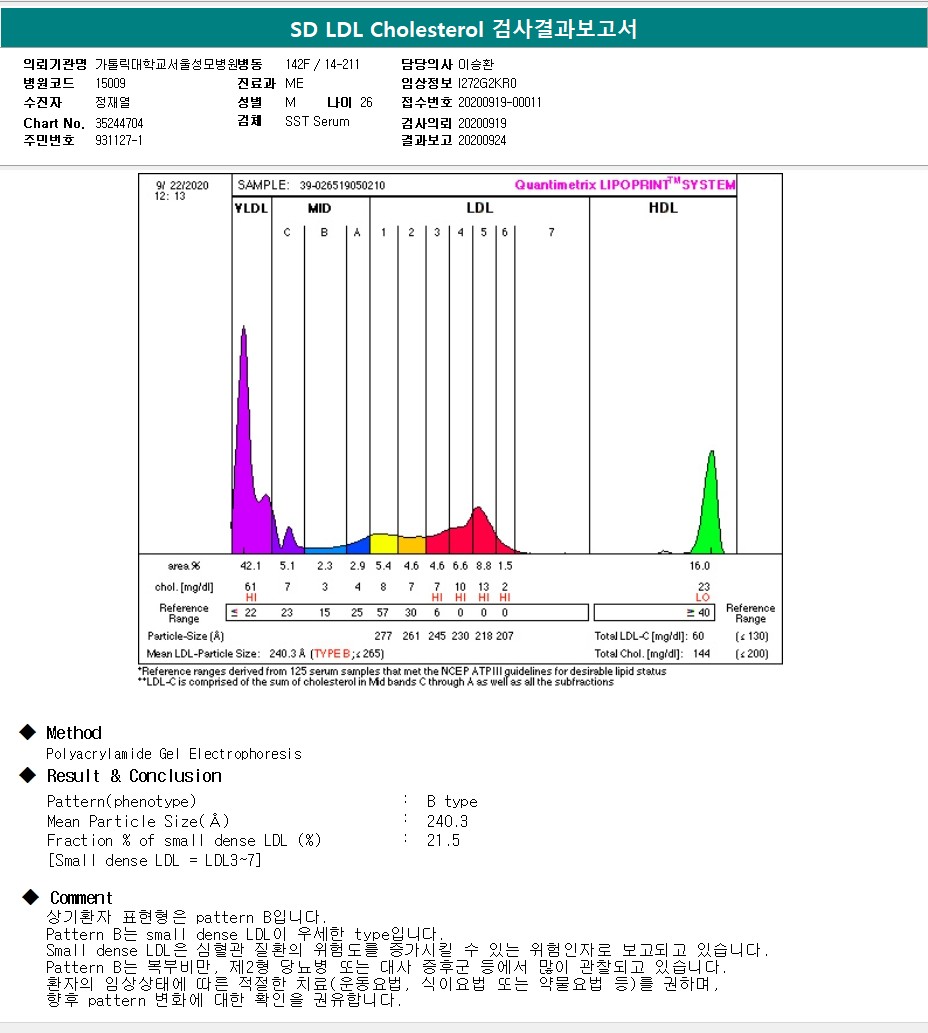The width and height of the screenshot is (928, 1033).
Task: Click the result report date '20200924'
Action: [482, 140]
